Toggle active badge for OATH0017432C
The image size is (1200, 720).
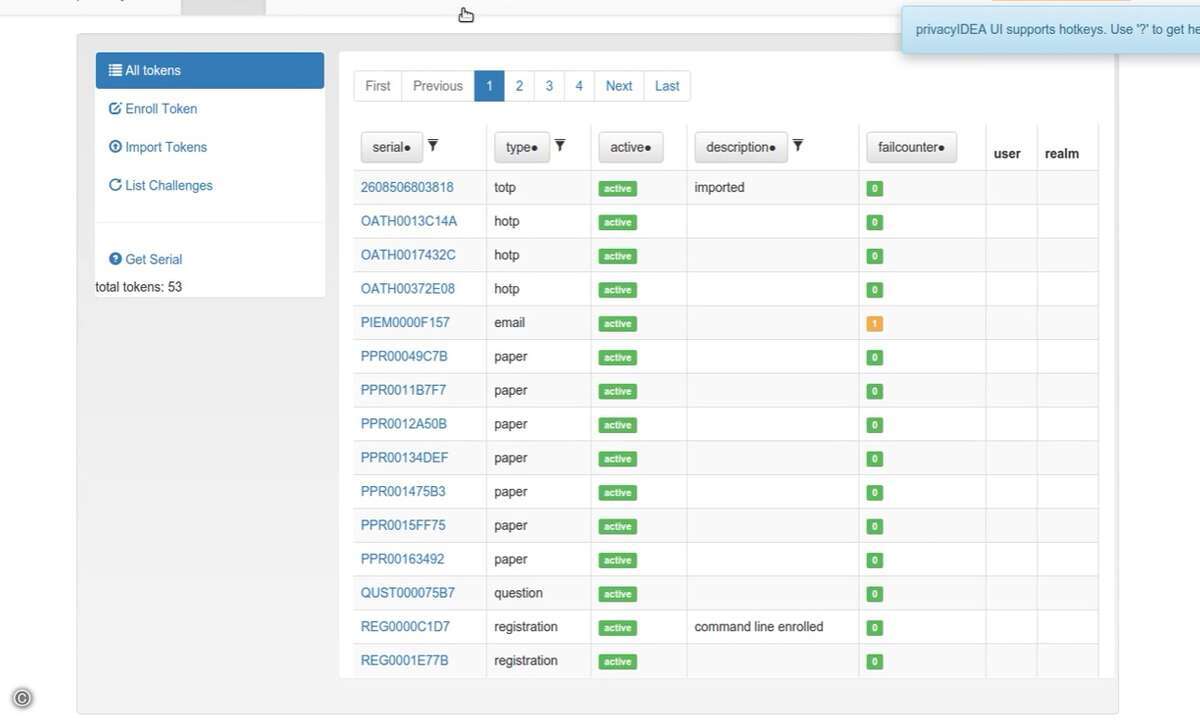point(617,256)
